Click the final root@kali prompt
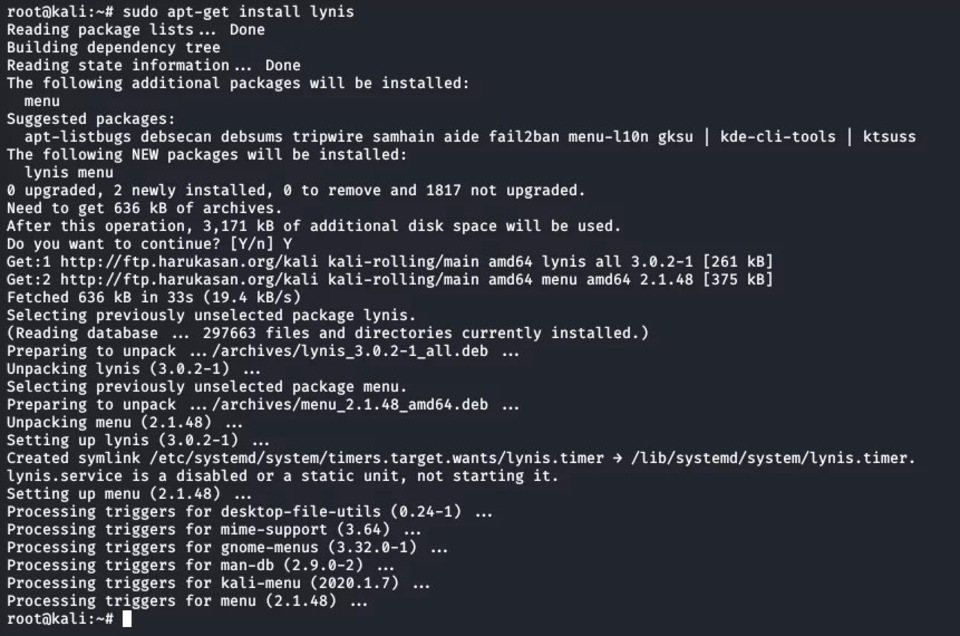This screenshot has width=960, height=636. pyautogui.click(x=60, y=619)
